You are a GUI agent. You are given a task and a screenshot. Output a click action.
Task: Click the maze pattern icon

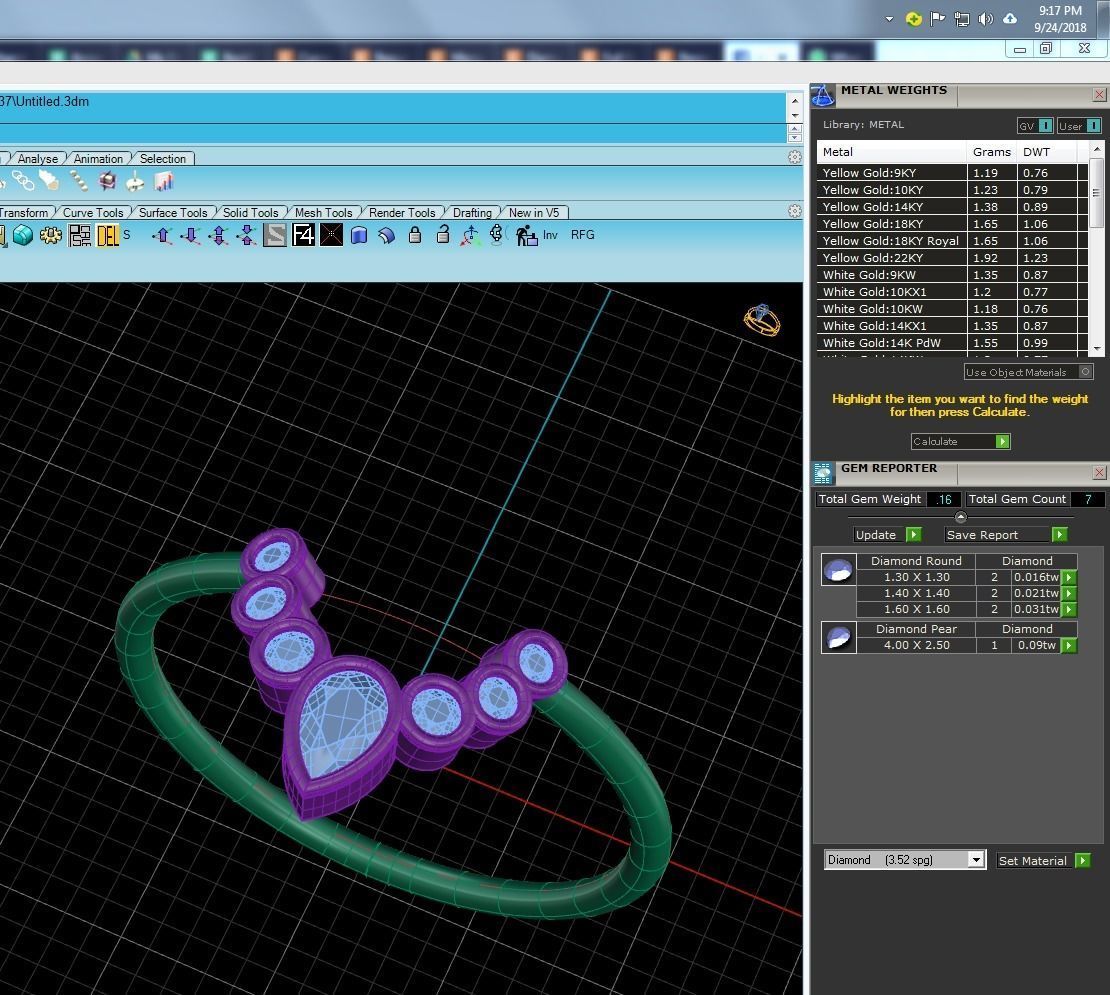point(79,235)
